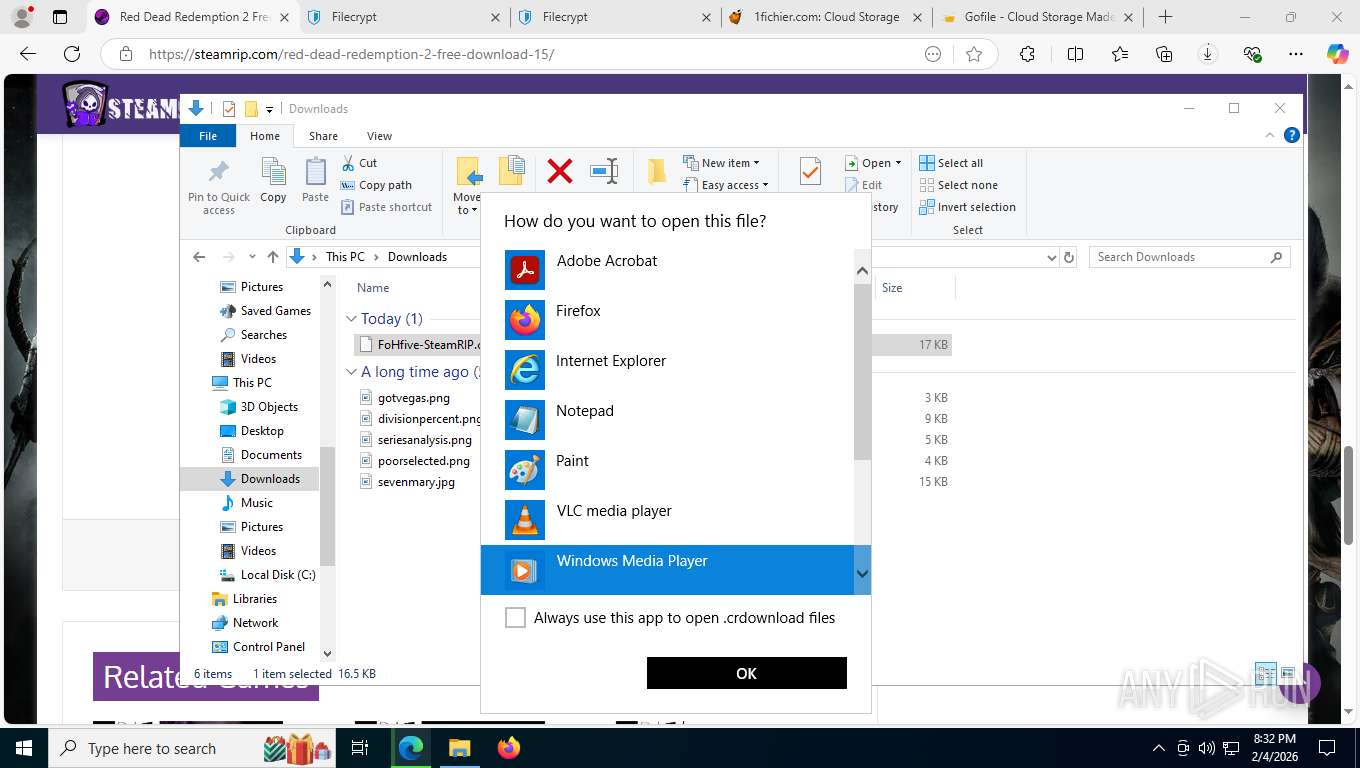
Task: Click Paste shortcut in the ribbon
Action: tap(386, 207)
